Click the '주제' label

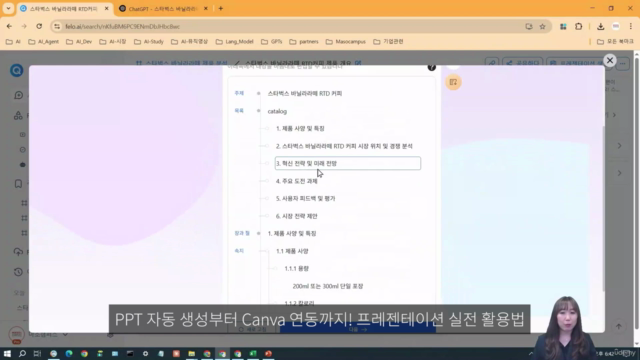239,93
